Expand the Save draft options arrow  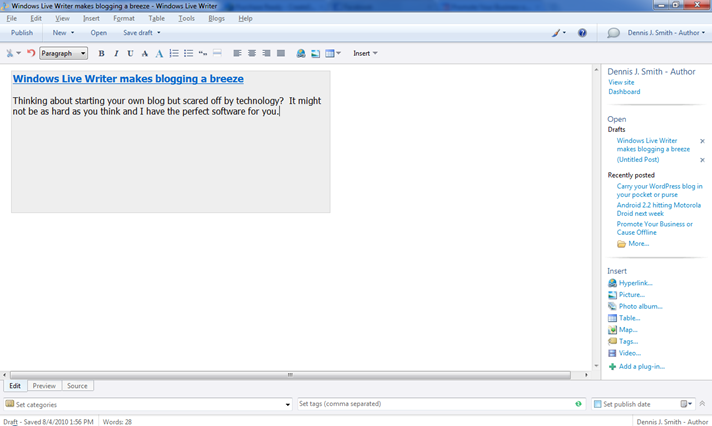pyautogui.click(x=159, y=33)
